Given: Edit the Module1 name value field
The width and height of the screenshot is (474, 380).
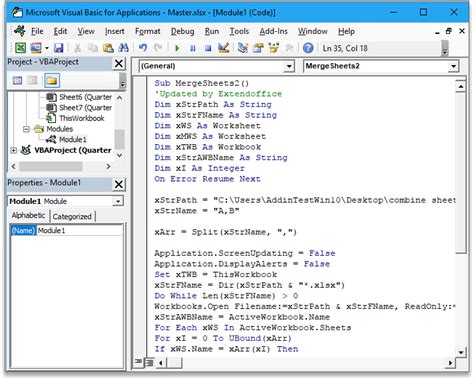Looking at the screenshot, I should pos(79,230).
